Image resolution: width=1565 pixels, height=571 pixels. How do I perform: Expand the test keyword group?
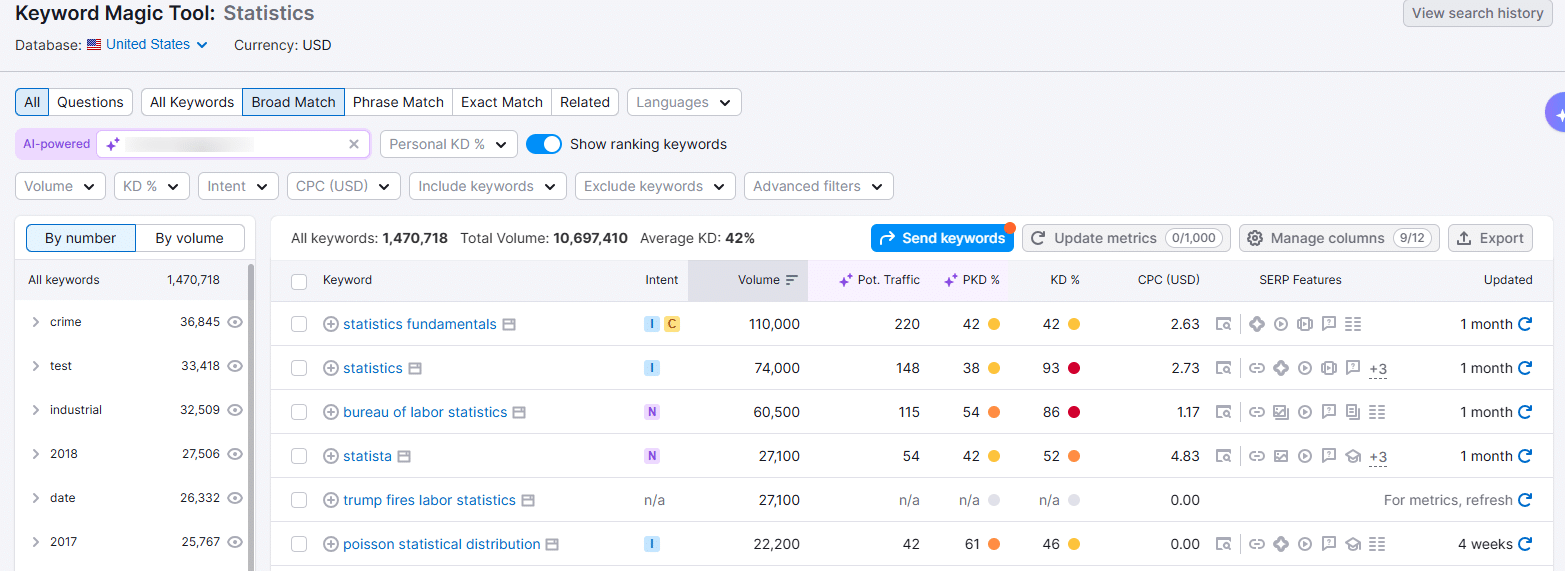36,366
